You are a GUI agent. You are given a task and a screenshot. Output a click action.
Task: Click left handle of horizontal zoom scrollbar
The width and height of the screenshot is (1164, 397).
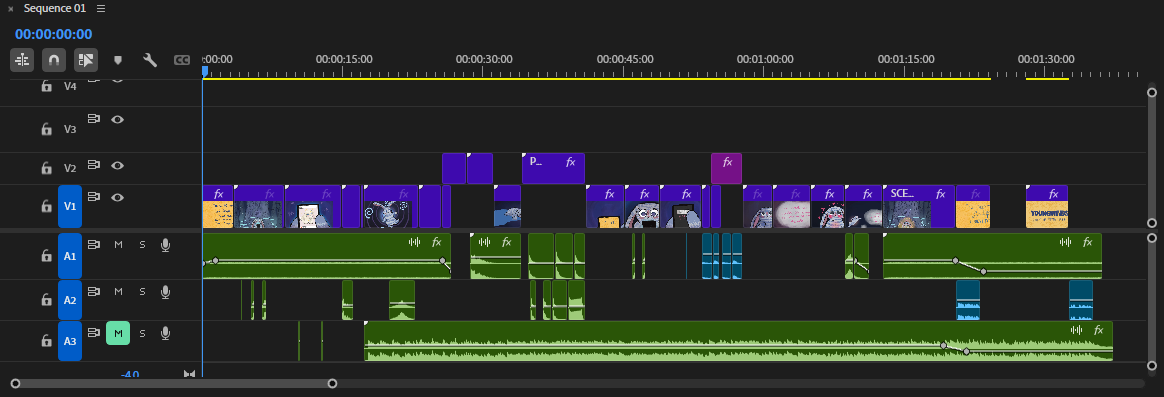point(15,384)
